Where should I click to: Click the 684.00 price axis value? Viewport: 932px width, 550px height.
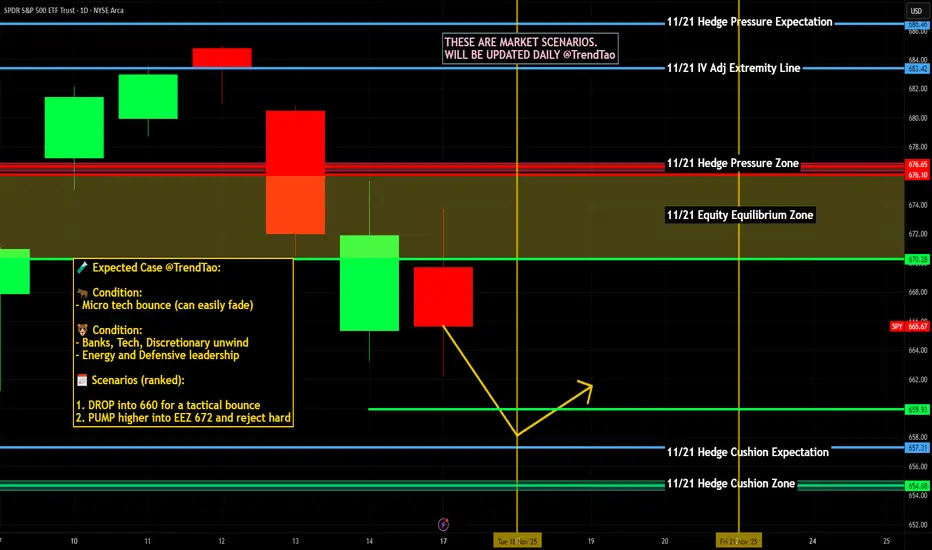[x=918, y=59]
